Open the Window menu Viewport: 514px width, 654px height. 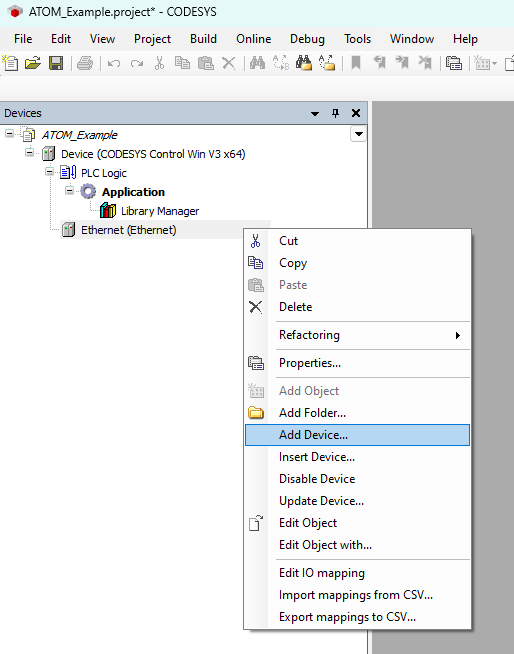click(412, 39)
